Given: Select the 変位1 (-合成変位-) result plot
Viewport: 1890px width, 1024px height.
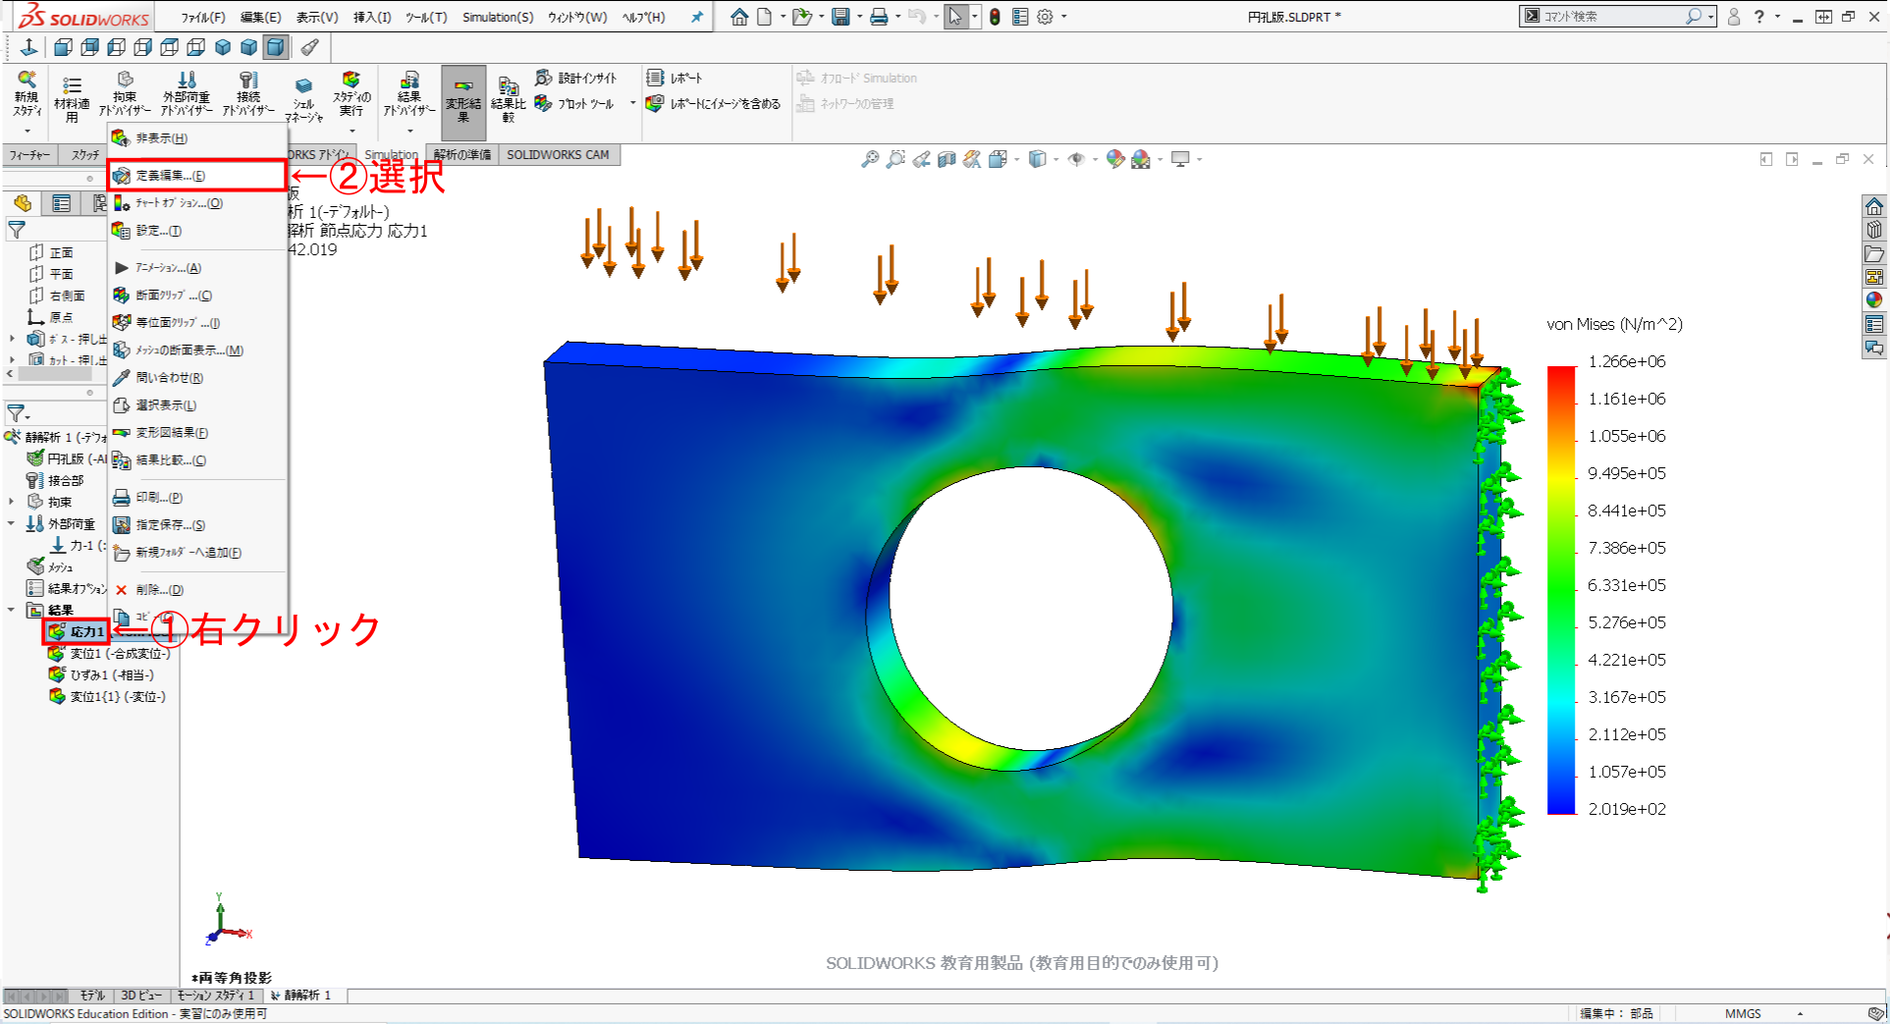Looking at the screenshot, I should tap(110, 654).
